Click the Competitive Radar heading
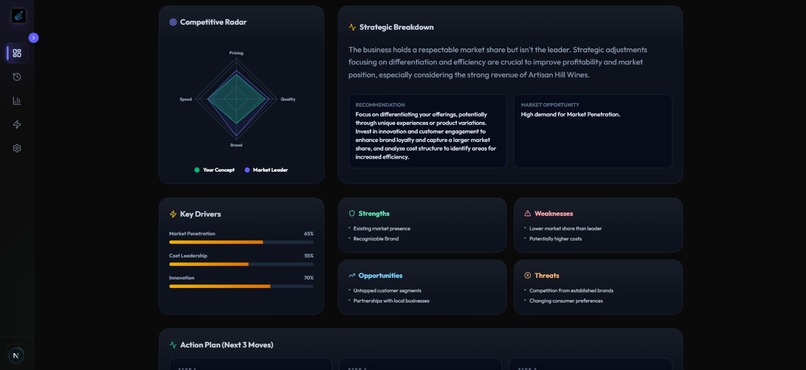 coord(213,22)
